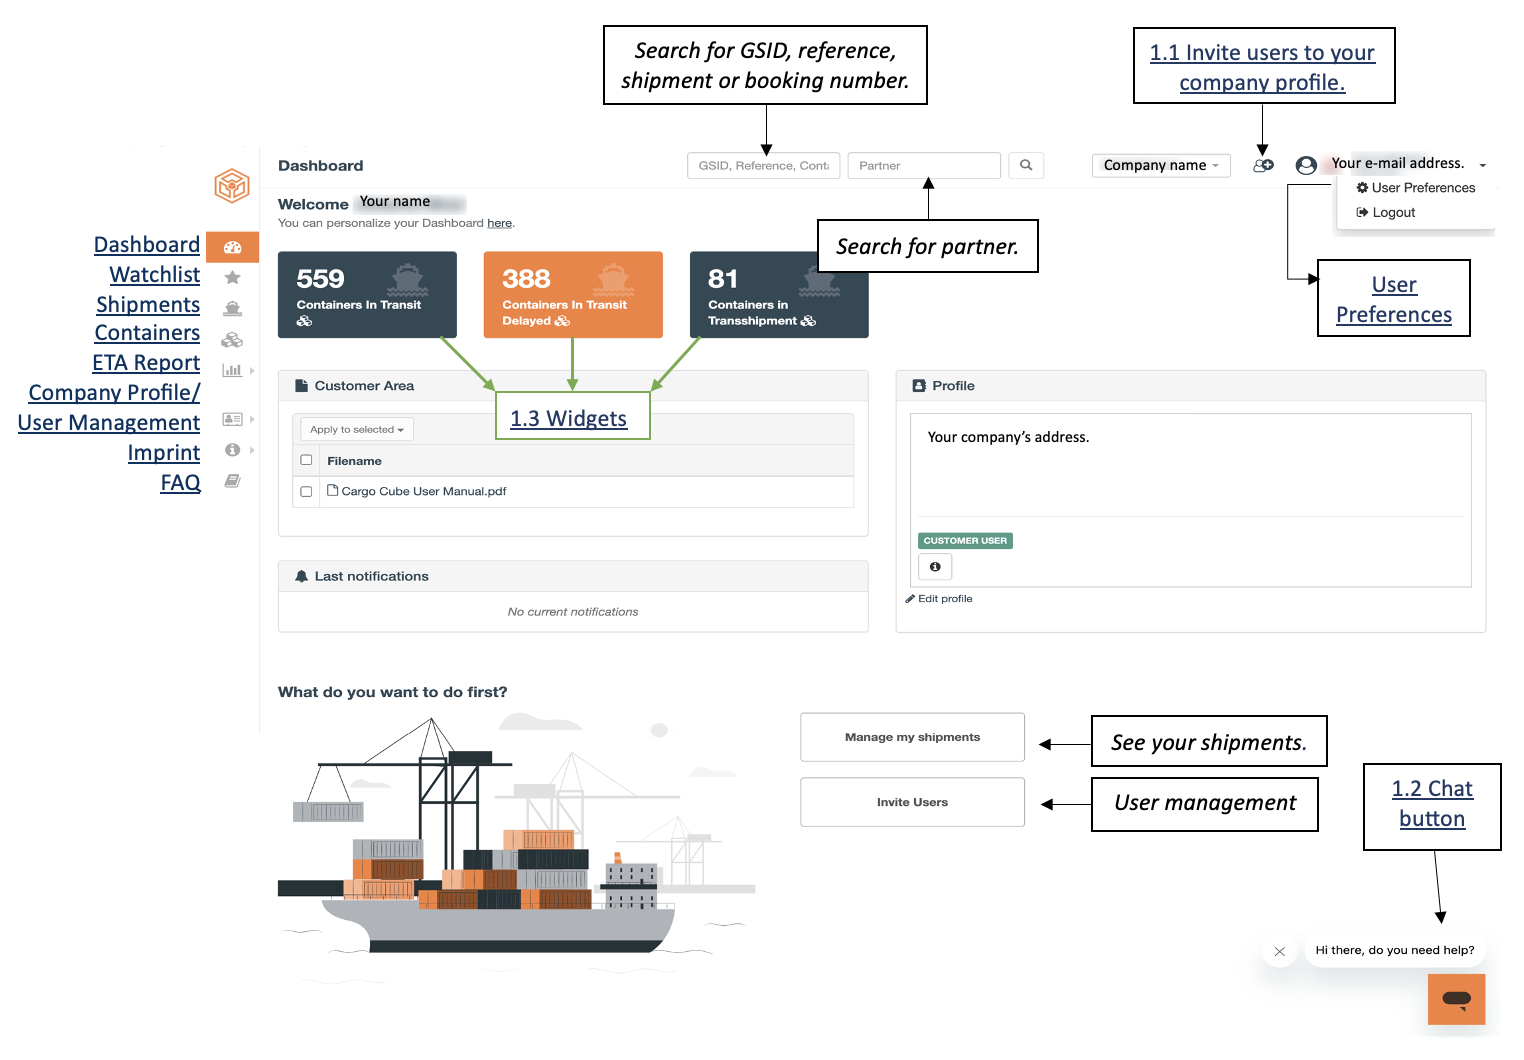1524x1060 pixels.
Task: Open the orange chat button
Action: (1456, 999)
